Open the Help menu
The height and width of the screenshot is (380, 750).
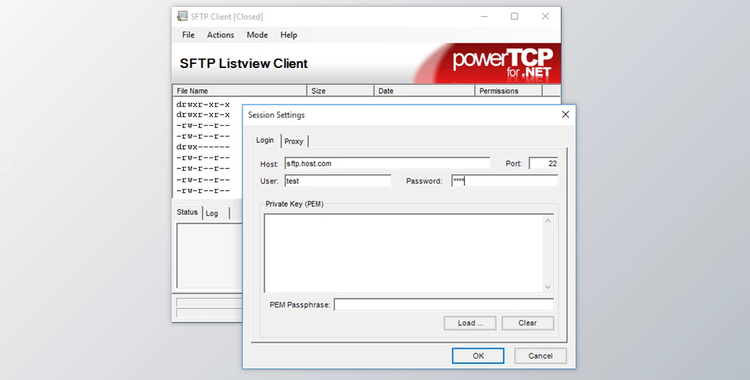(x=288, y=35)
